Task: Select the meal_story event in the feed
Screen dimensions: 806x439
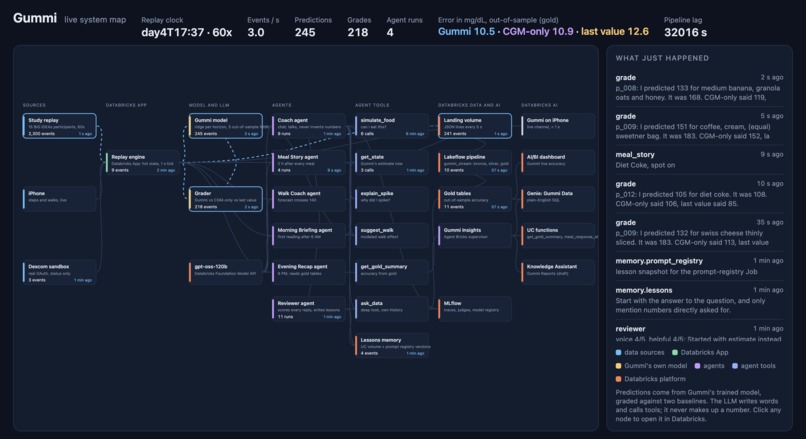Action: tap(699, 159)
